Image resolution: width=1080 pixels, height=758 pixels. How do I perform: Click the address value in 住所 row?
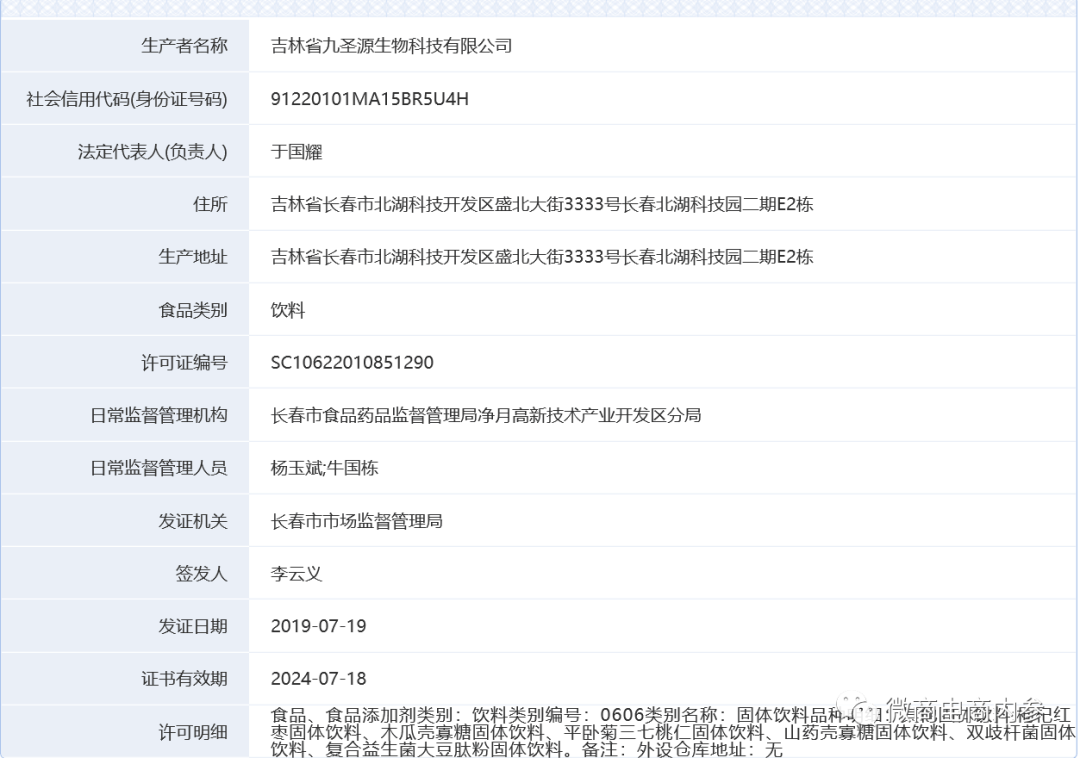click(542, 204)
